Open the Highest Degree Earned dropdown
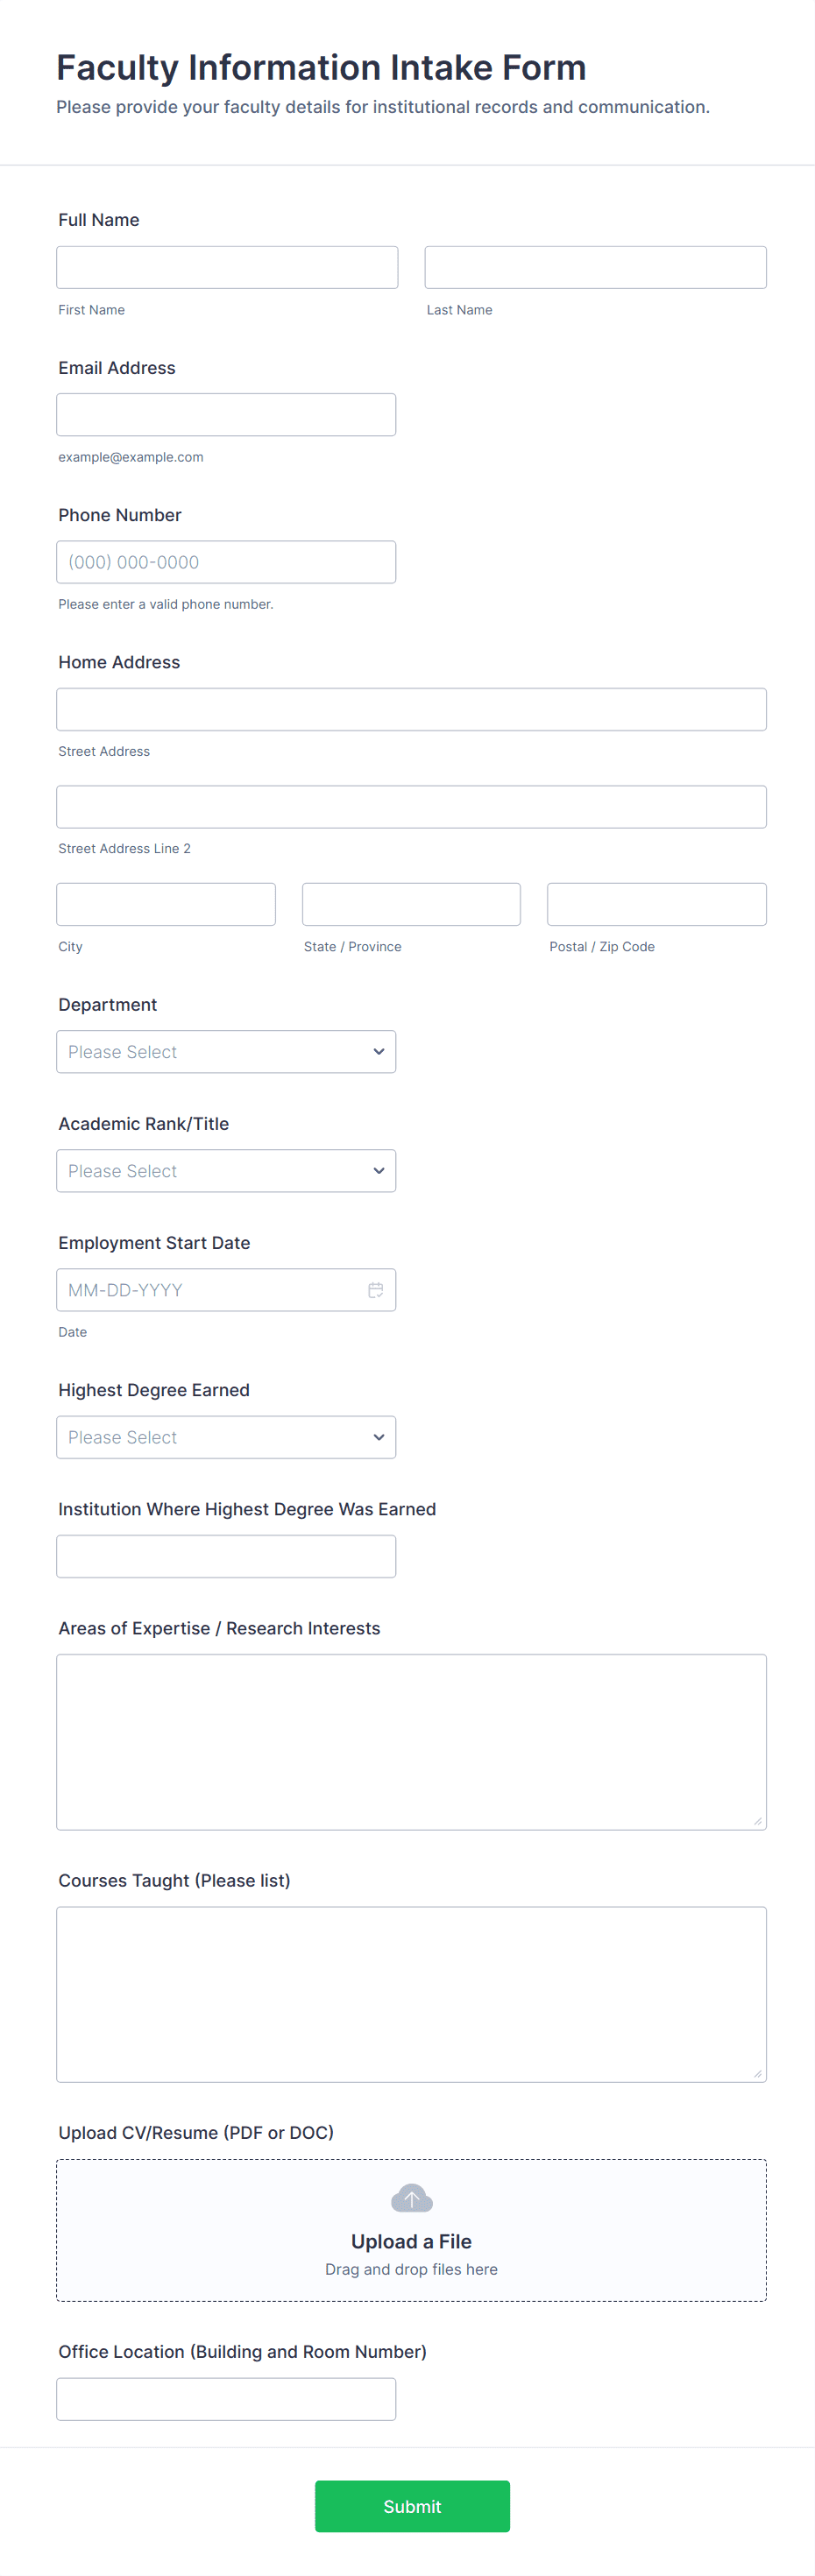The image size is (815, 2576). pyautogui.click(x=226, y=1437)
